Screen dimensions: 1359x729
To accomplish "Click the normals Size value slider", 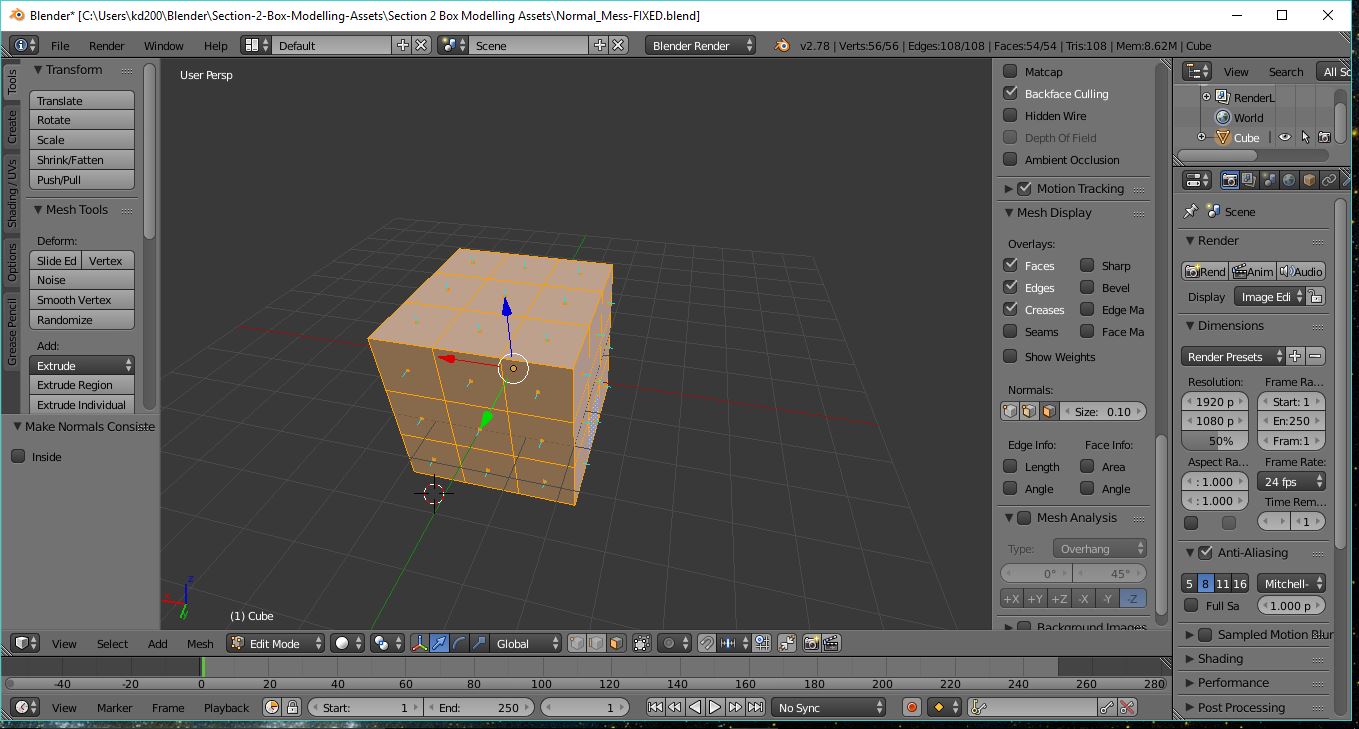I will pyautogui.click(x=1103, y=411).
